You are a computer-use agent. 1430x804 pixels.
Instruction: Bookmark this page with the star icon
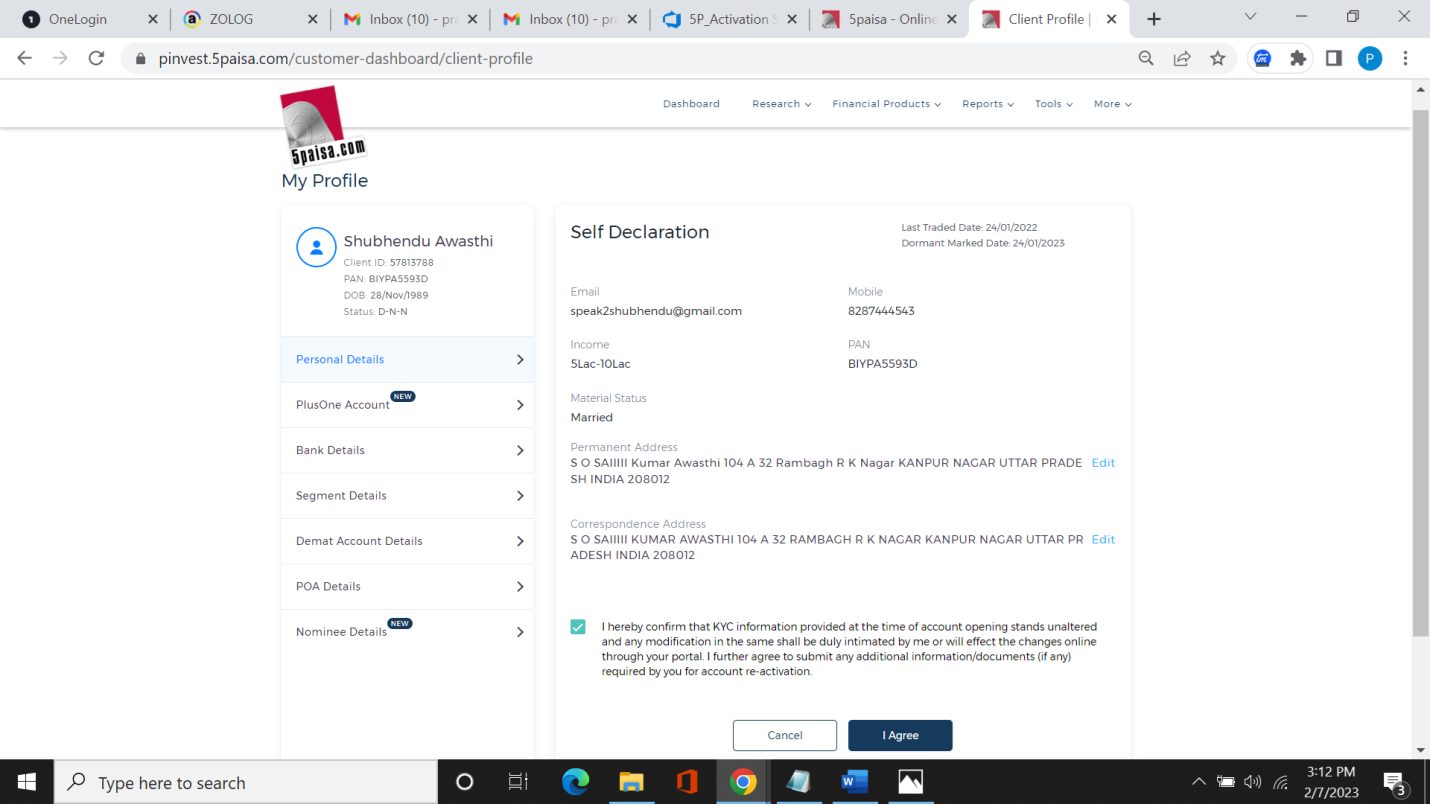(1217, 58)
